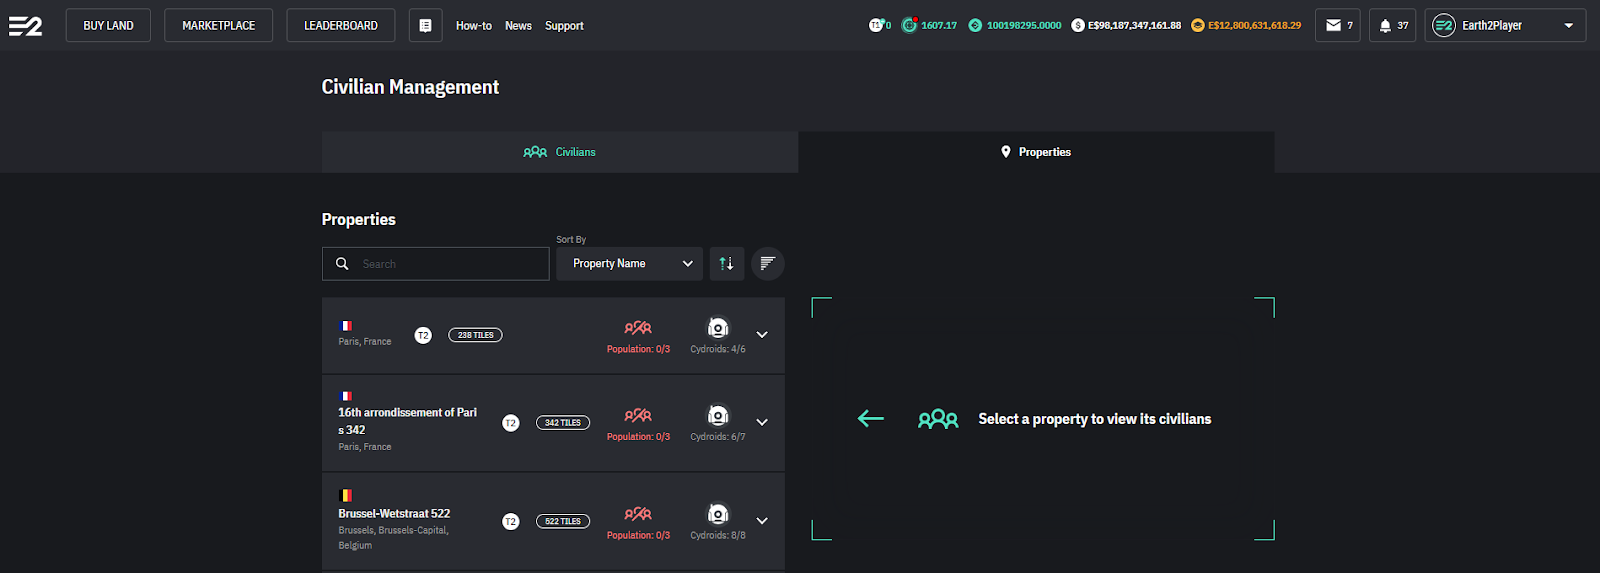Expand the Brussel-Wetstraat 522 property row
This screenshot has width=1600, height=573.
tap(762, 521)
